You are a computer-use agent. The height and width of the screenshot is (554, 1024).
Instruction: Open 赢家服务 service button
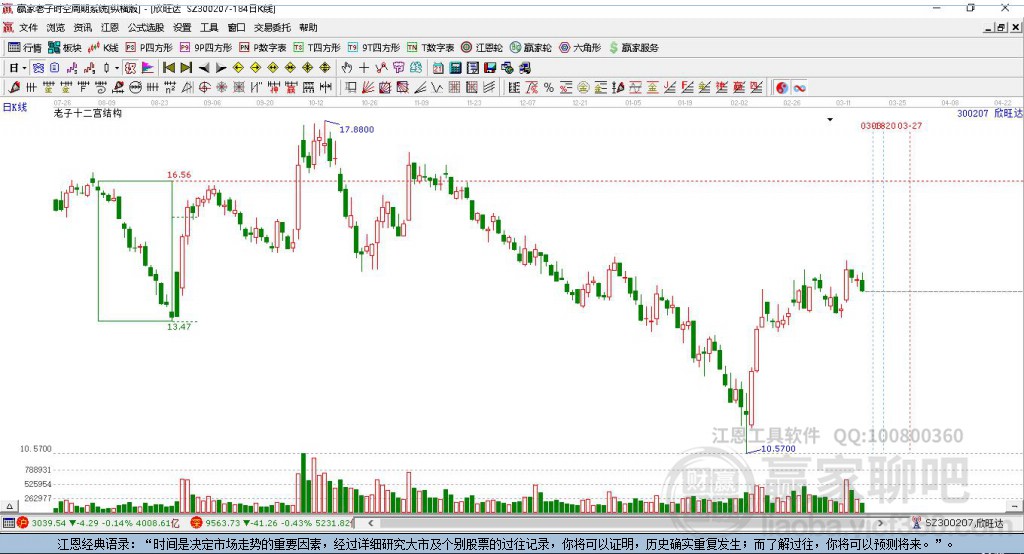pyautogui.click(x=633, y=48)
